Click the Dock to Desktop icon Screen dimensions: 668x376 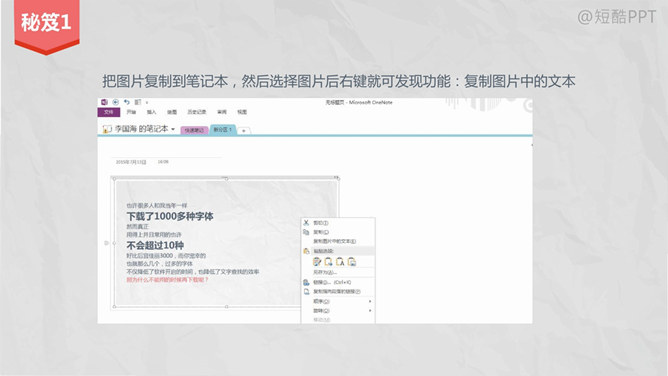tap(138, 102)
